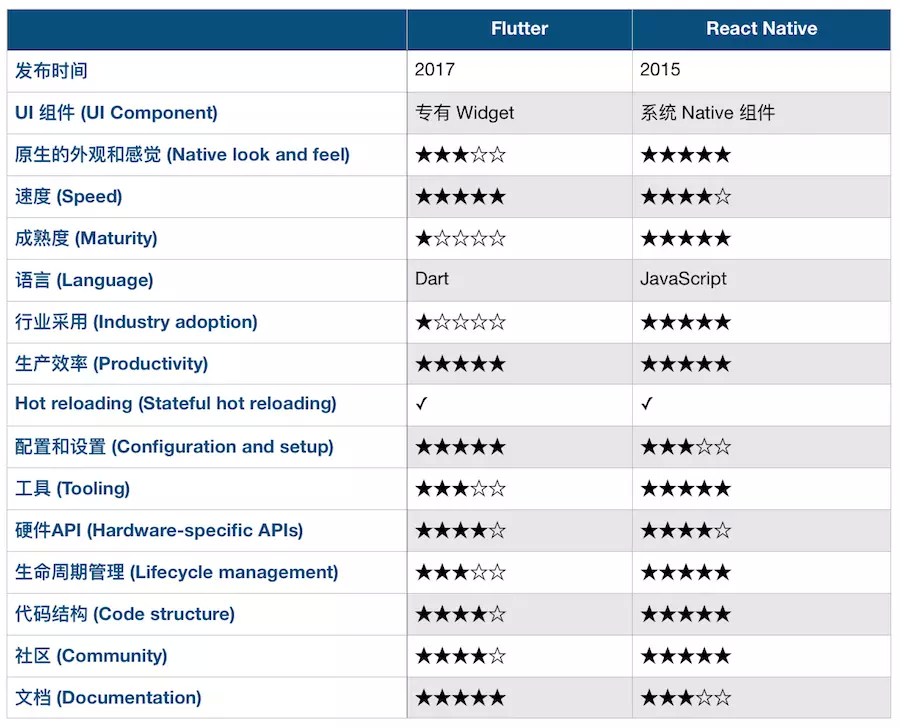Click the 2017 release year cell
Screen dimensions: 900x728
click(x=434, y=70)
